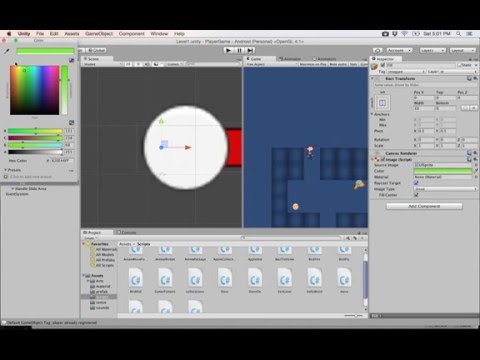This screenshot has height=360, width=480.
Task: Open Canvas Renderer help book icon
Action: pyautogui.click(x=469, y=153)
